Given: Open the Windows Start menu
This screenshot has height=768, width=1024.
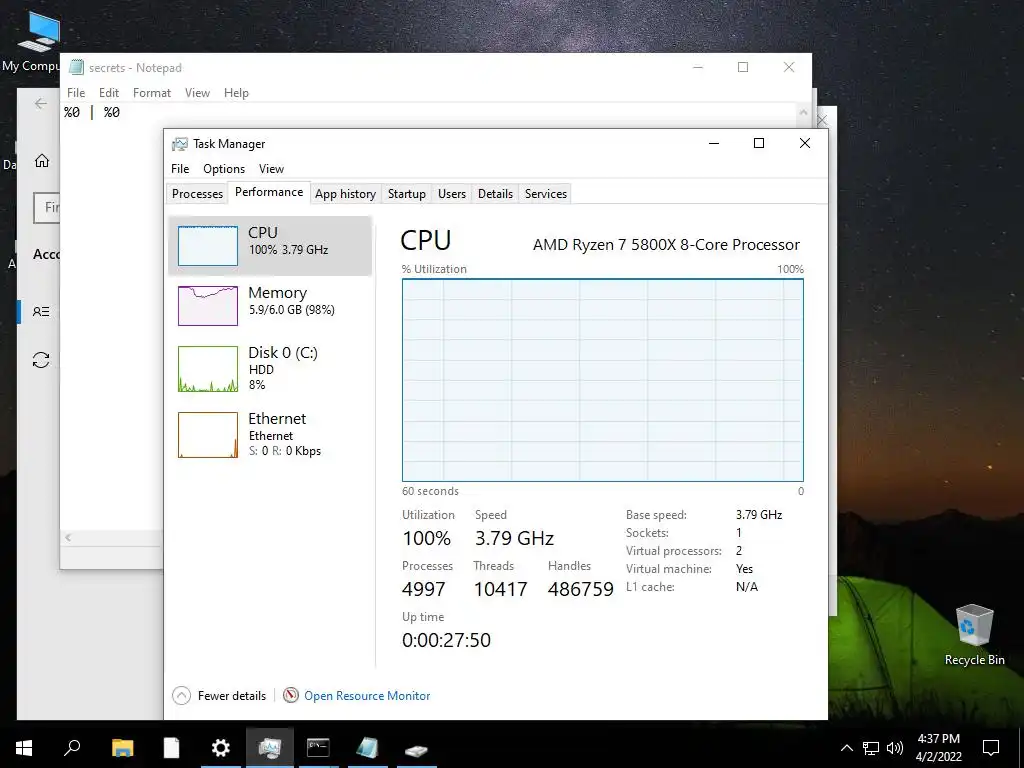Looking at the screenshot, I should 24,748.
